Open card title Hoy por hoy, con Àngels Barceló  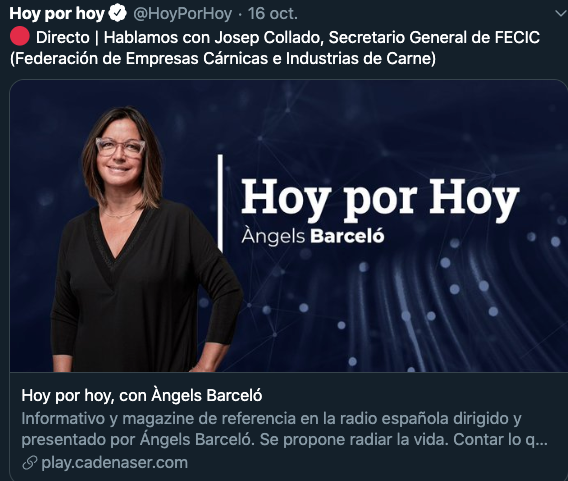142,395
